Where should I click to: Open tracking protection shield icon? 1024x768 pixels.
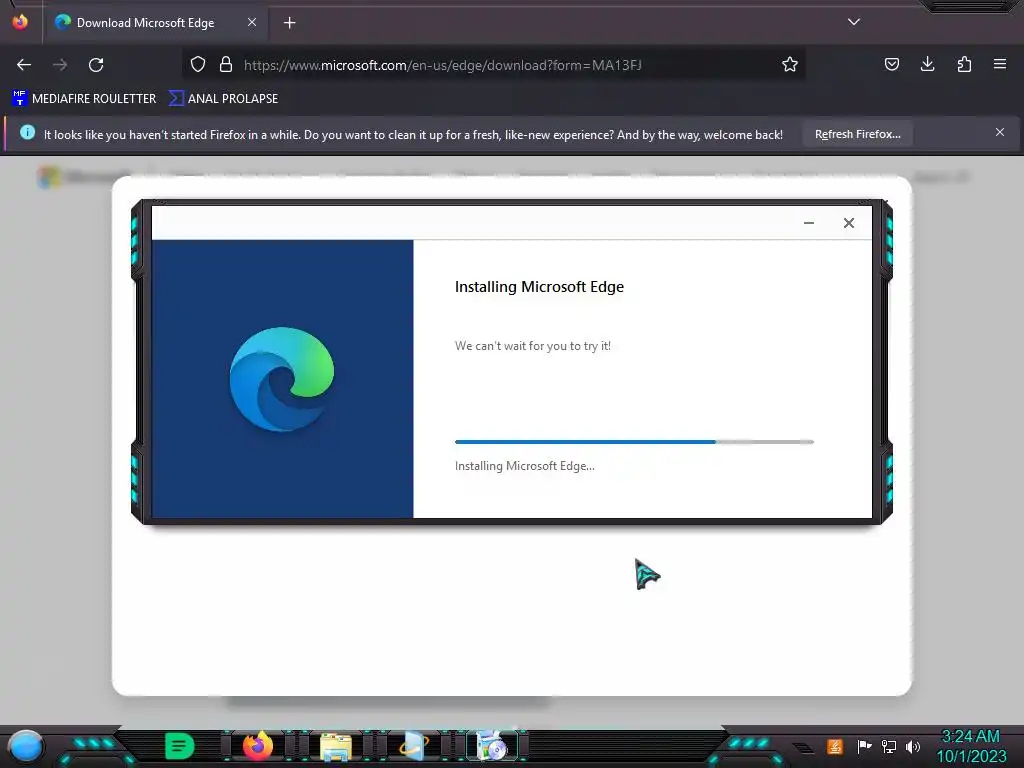(198, 64)
